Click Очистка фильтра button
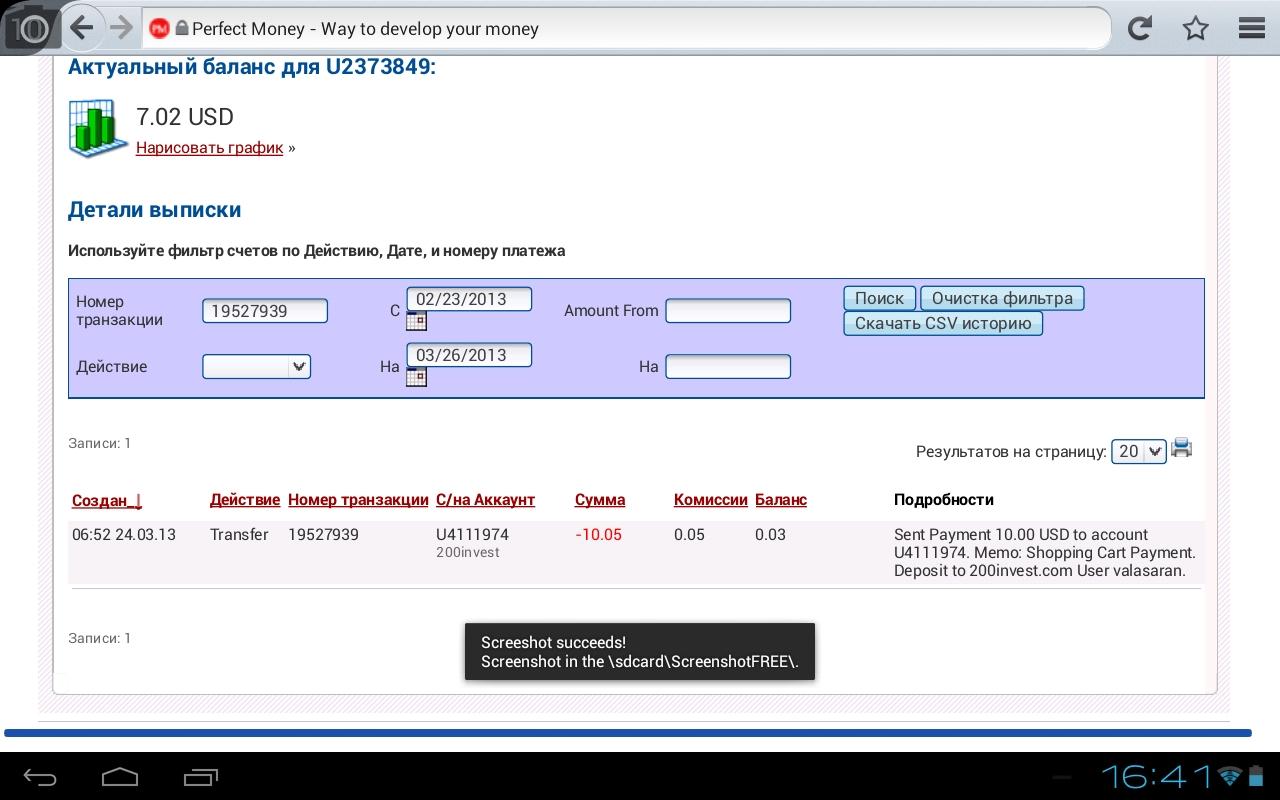 coord(1001,298)
